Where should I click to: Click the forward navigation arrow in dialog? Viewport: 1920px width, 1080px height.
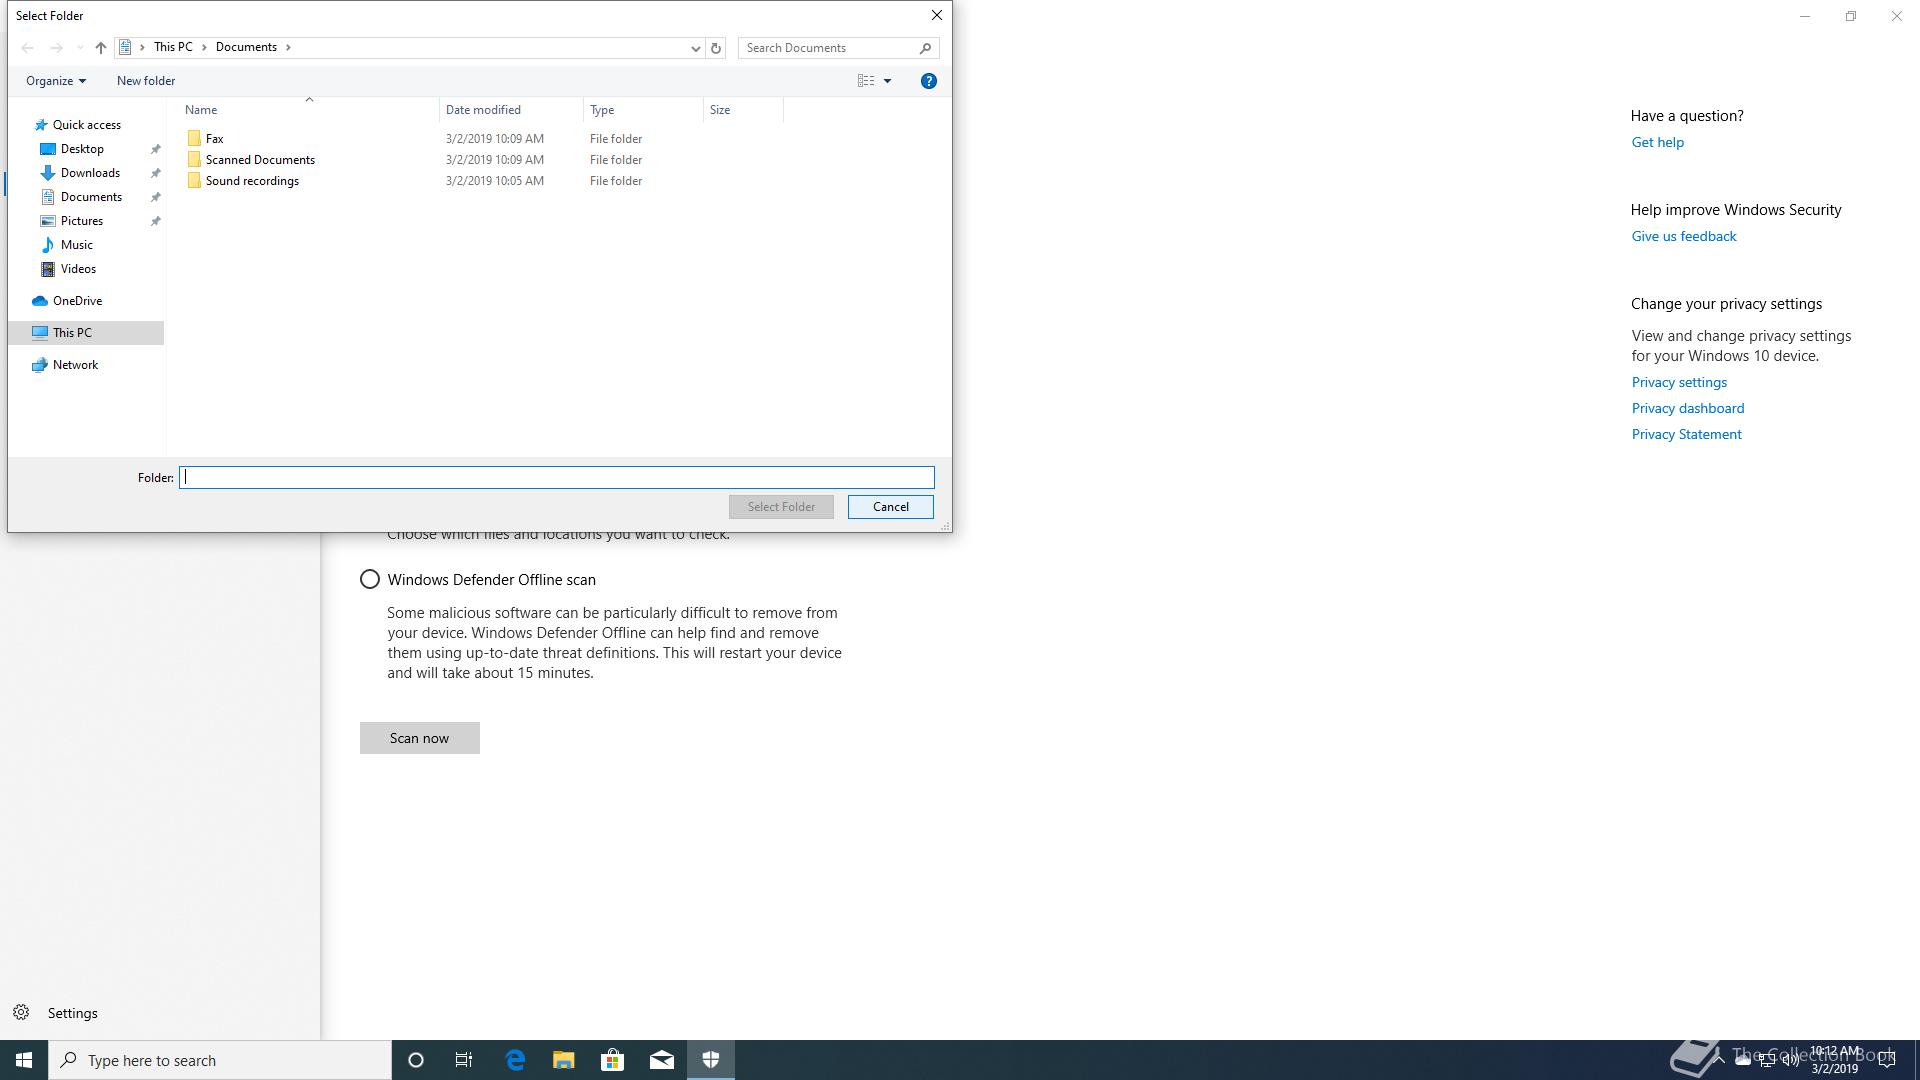coord(56,48)
